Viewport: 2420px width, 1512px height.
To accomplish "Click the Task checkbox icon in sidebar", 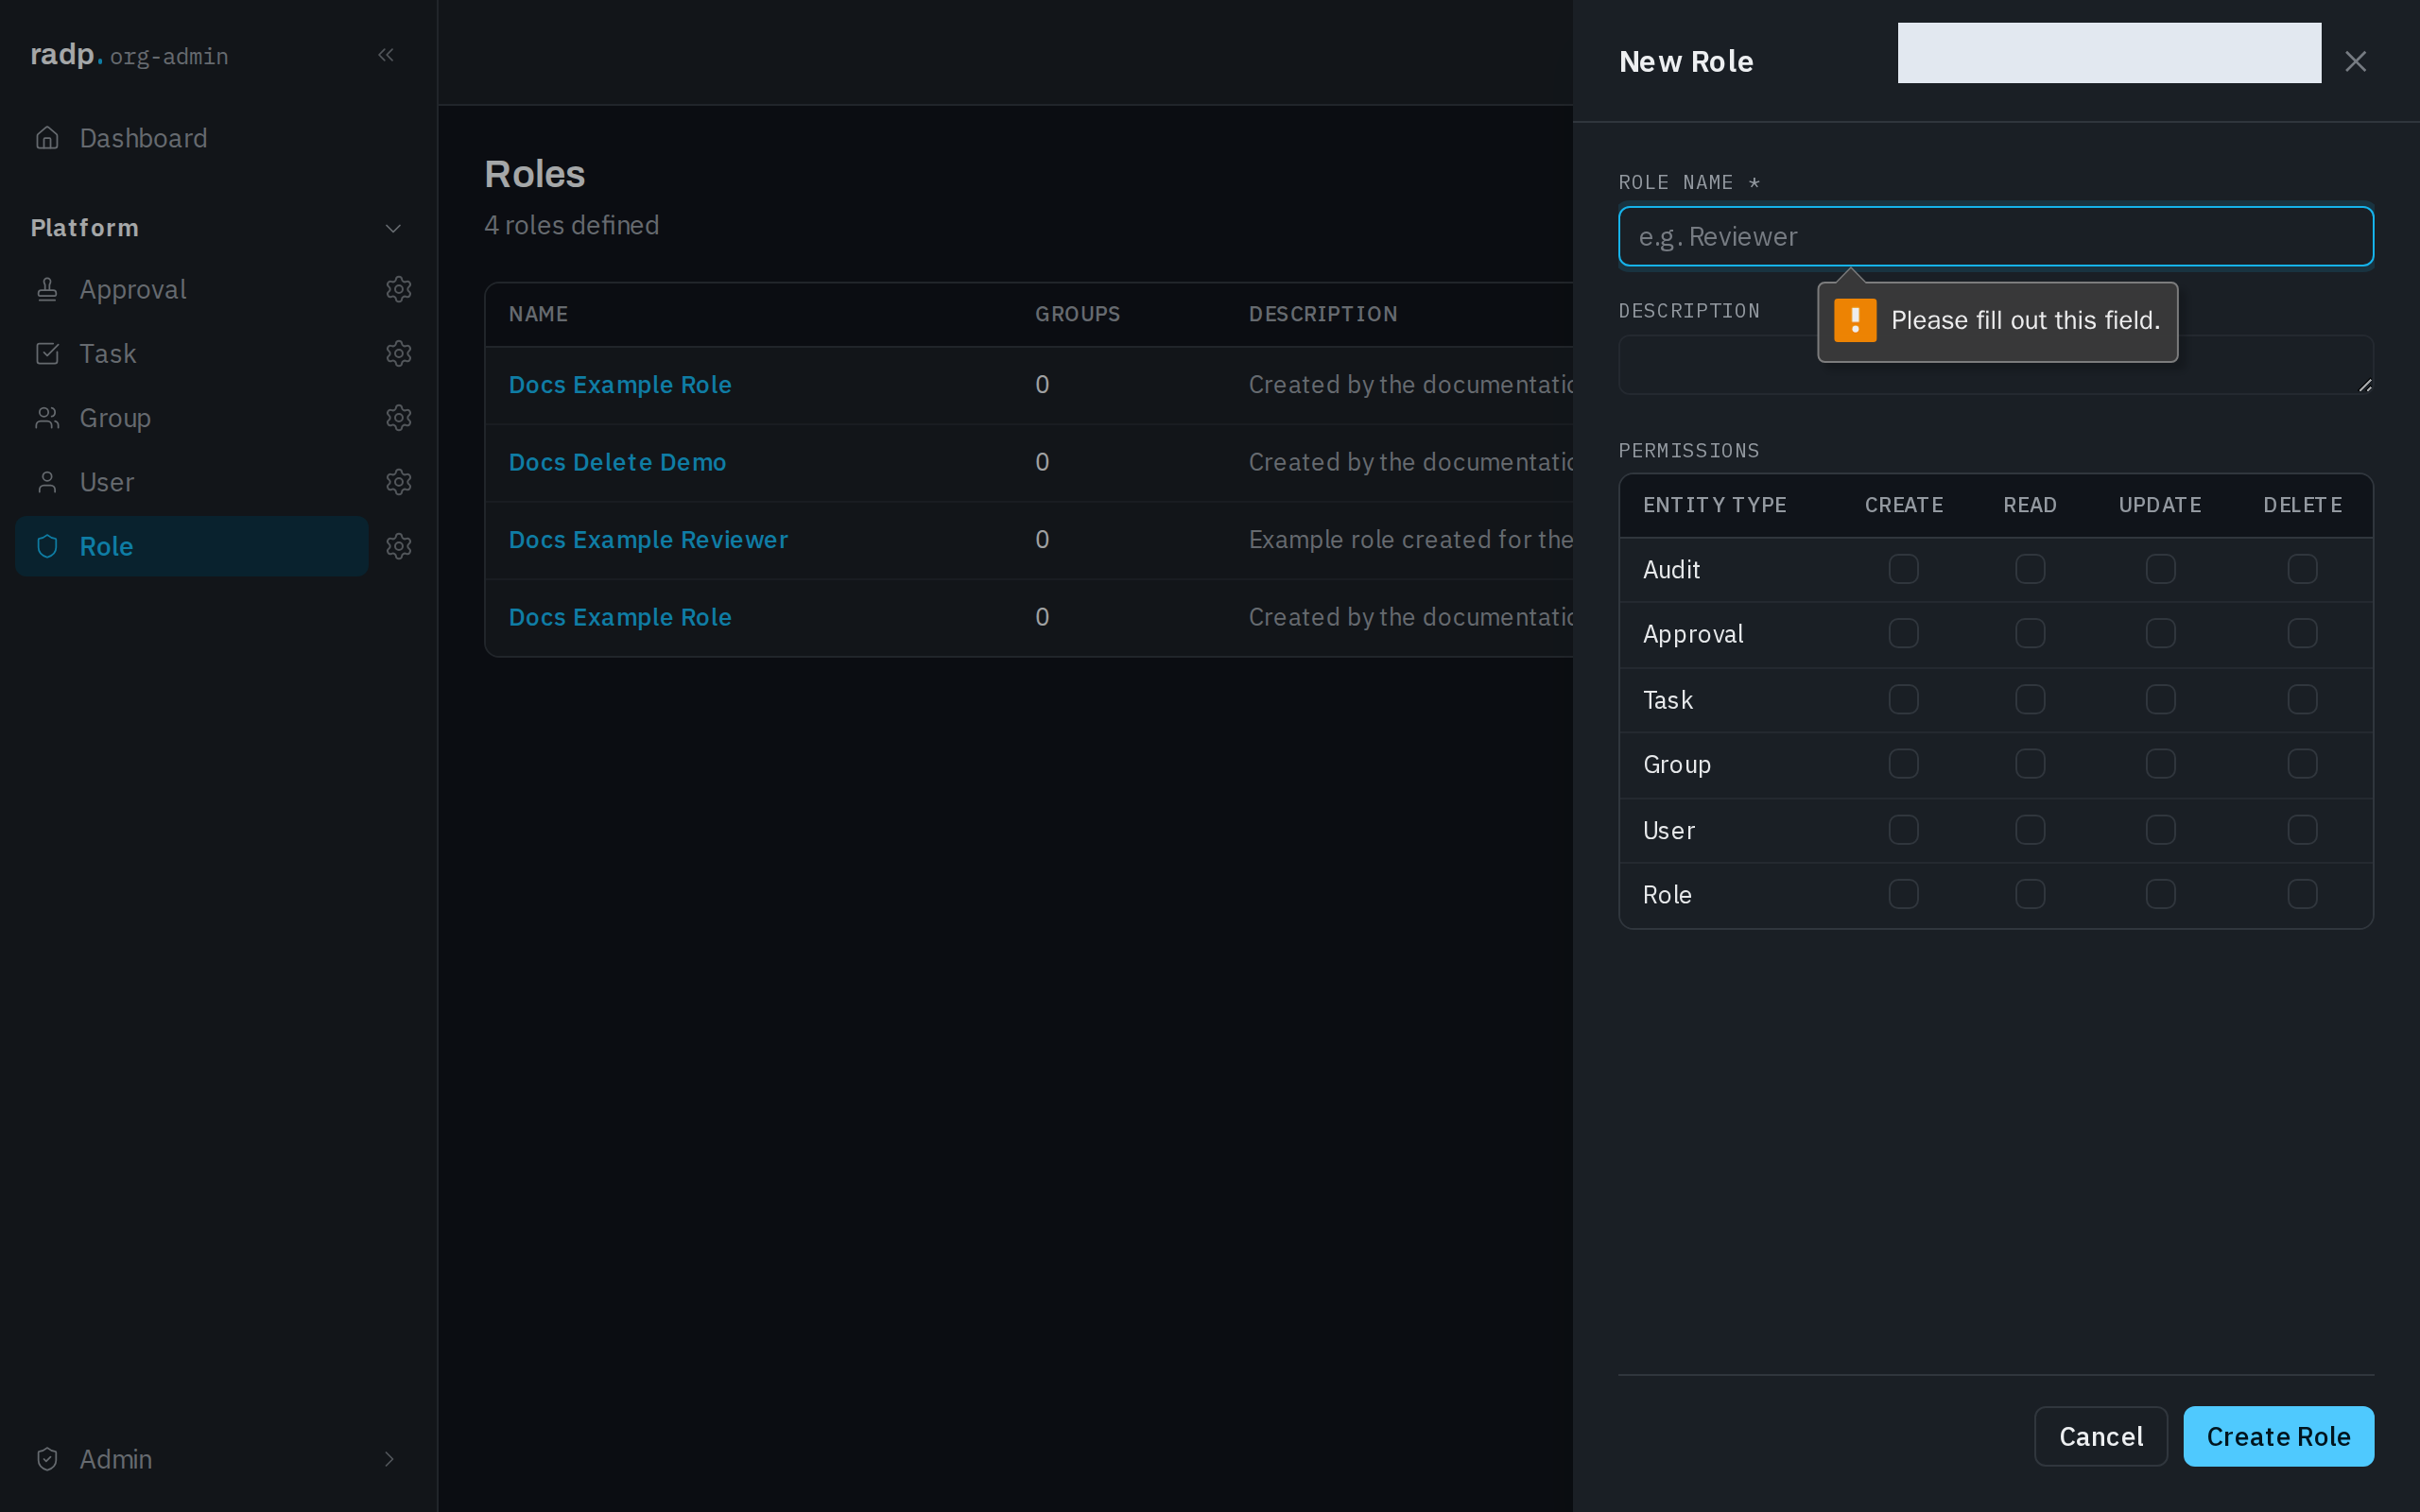I will pos(47,353).
